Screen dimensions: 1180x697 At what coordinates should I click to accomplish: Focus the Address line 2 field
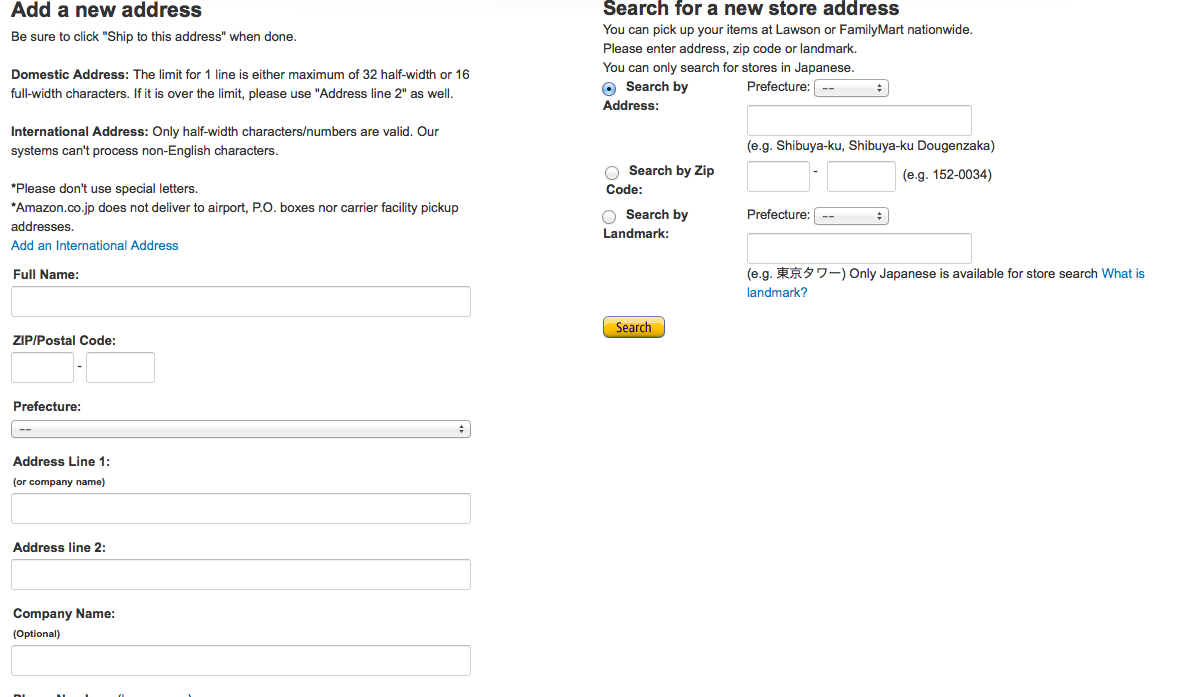click(x=240, y=574)
